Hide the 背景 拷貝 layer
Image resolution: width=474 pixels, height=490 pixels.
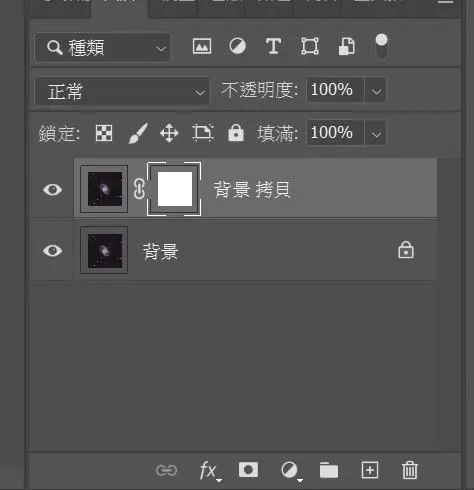pos(53,190)
